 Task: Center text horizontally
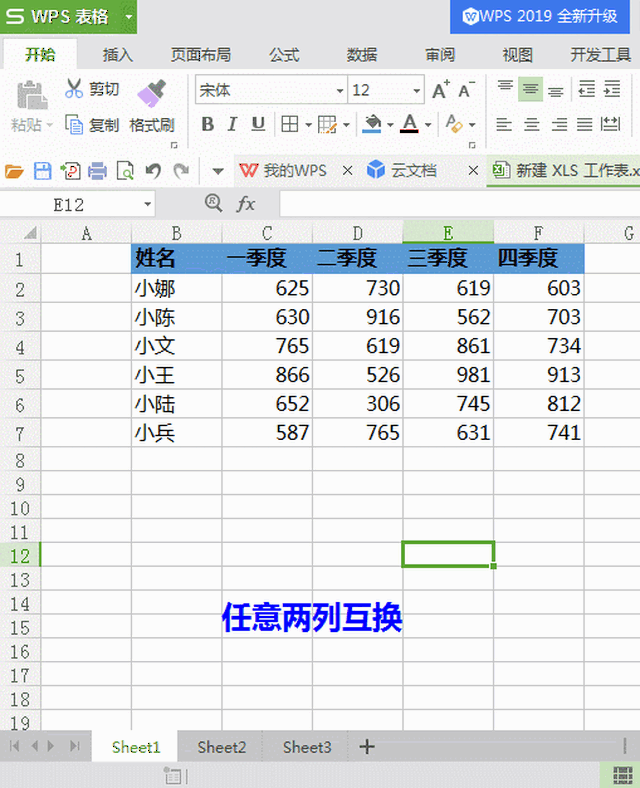[x=531, y=124]
